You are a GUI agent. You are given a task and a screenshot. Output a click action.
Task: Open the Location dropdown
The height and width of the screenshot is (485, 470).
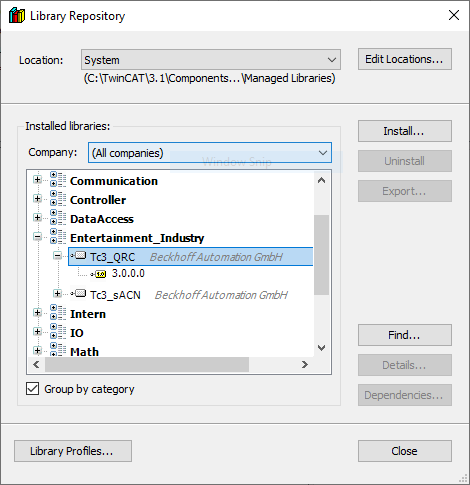tap(211, 60)
